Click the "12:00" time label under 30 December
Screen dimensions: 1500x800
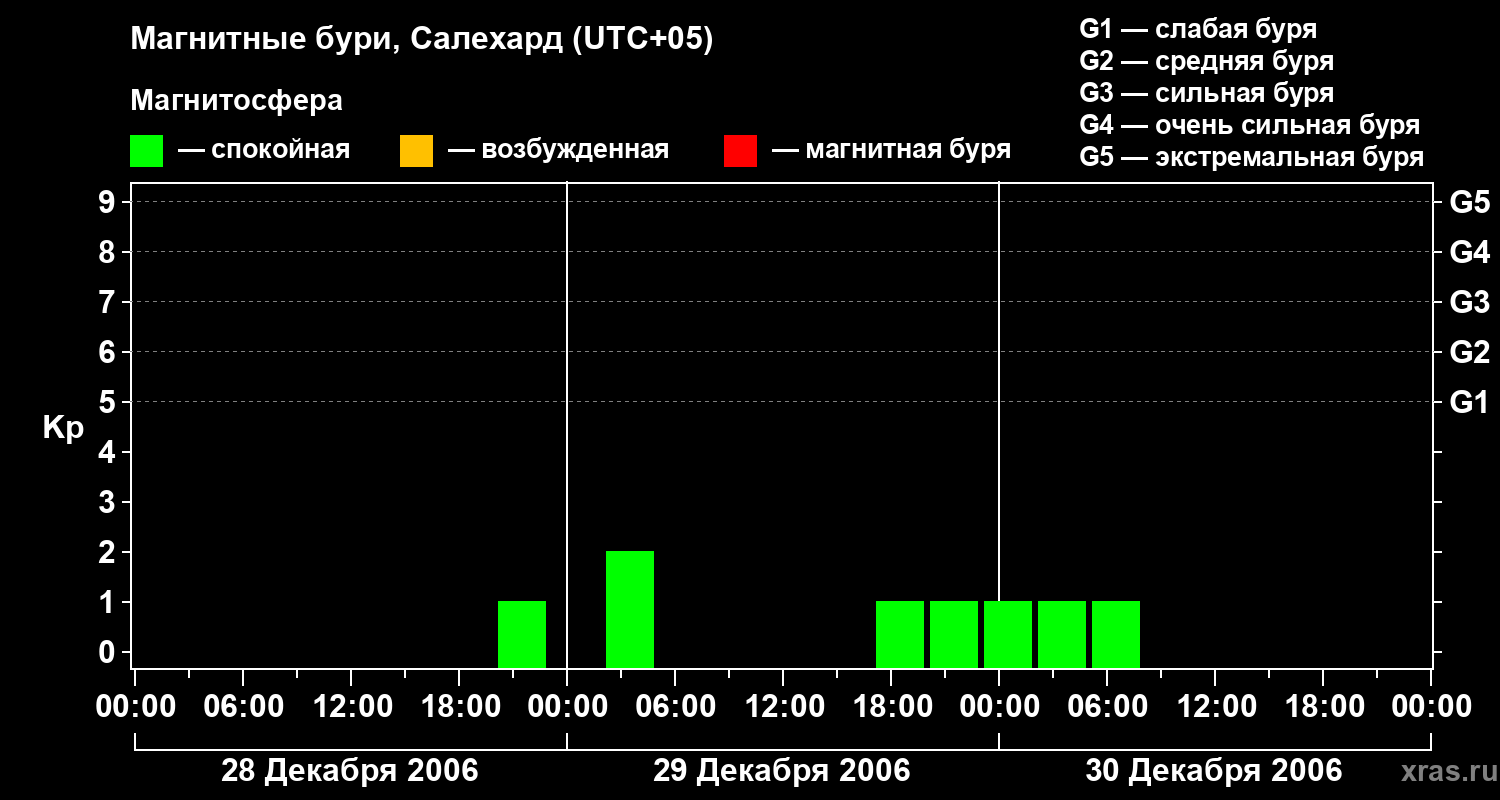coord(1215,707)
